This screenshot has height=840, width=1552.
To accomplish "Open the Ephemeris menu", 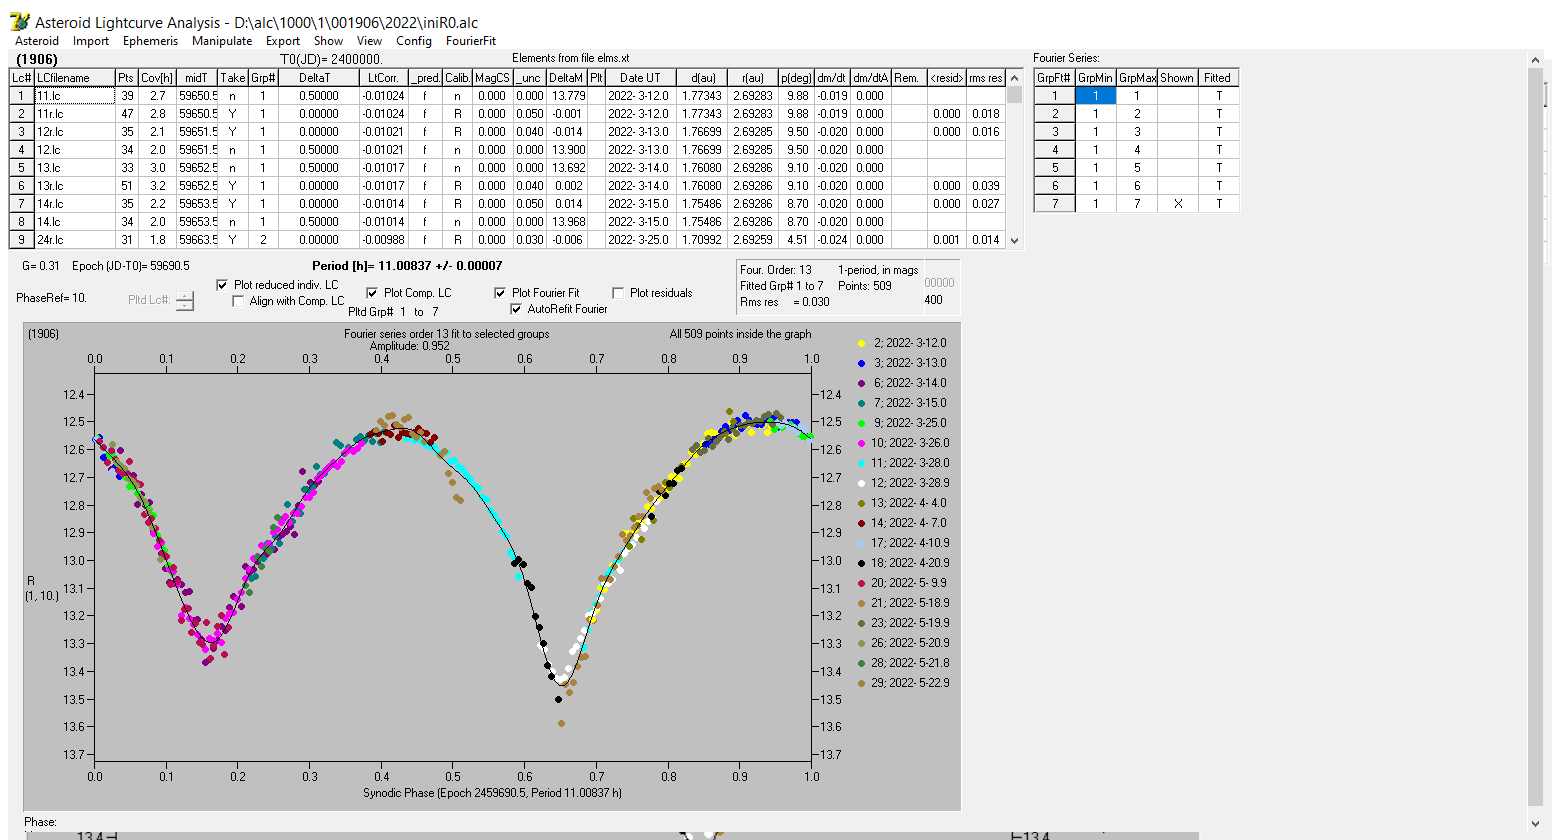I will tap(150, 41).
